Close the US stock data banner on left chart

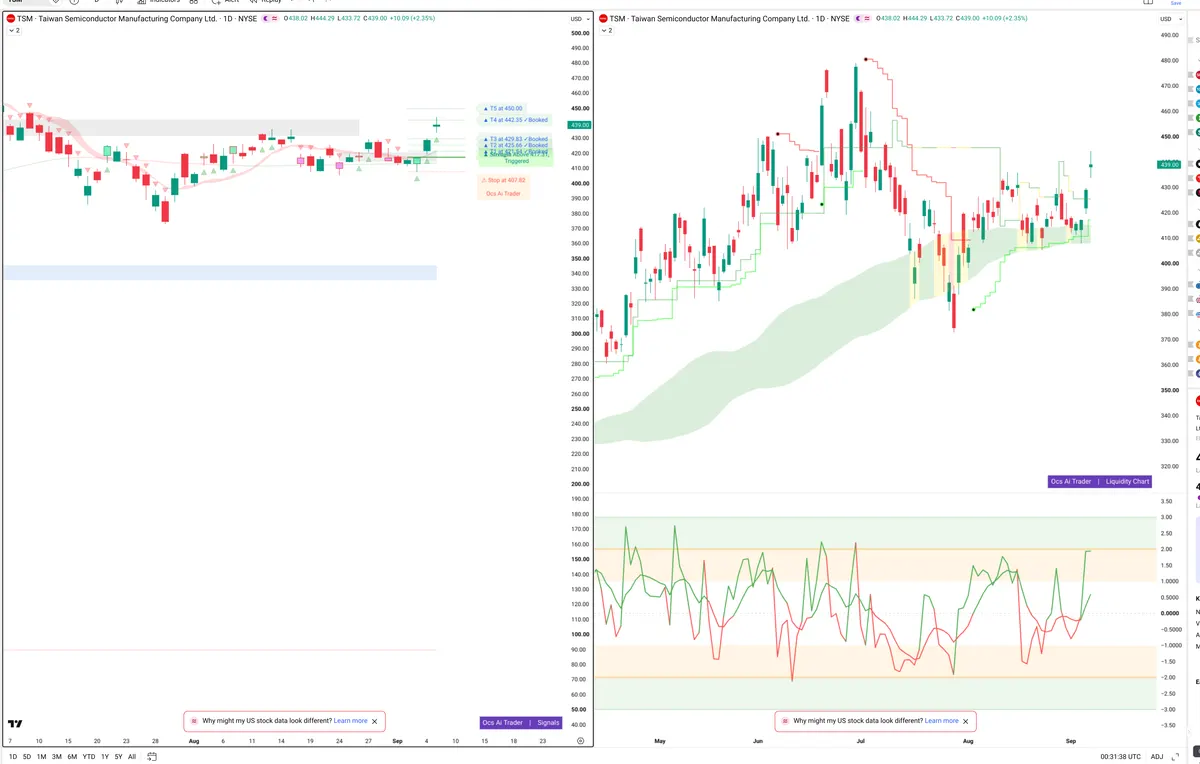click(375, 721)
